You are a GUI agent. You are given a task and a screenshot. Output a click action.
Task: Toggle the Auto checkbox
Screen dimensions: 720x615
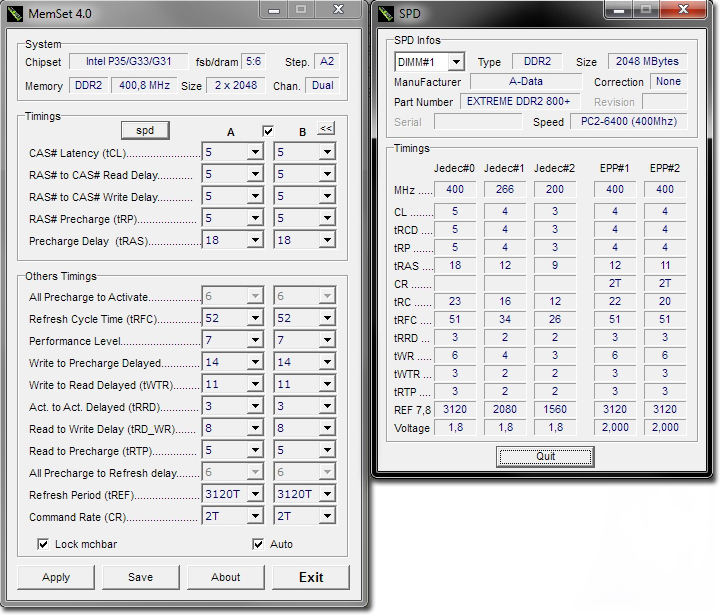259,544
